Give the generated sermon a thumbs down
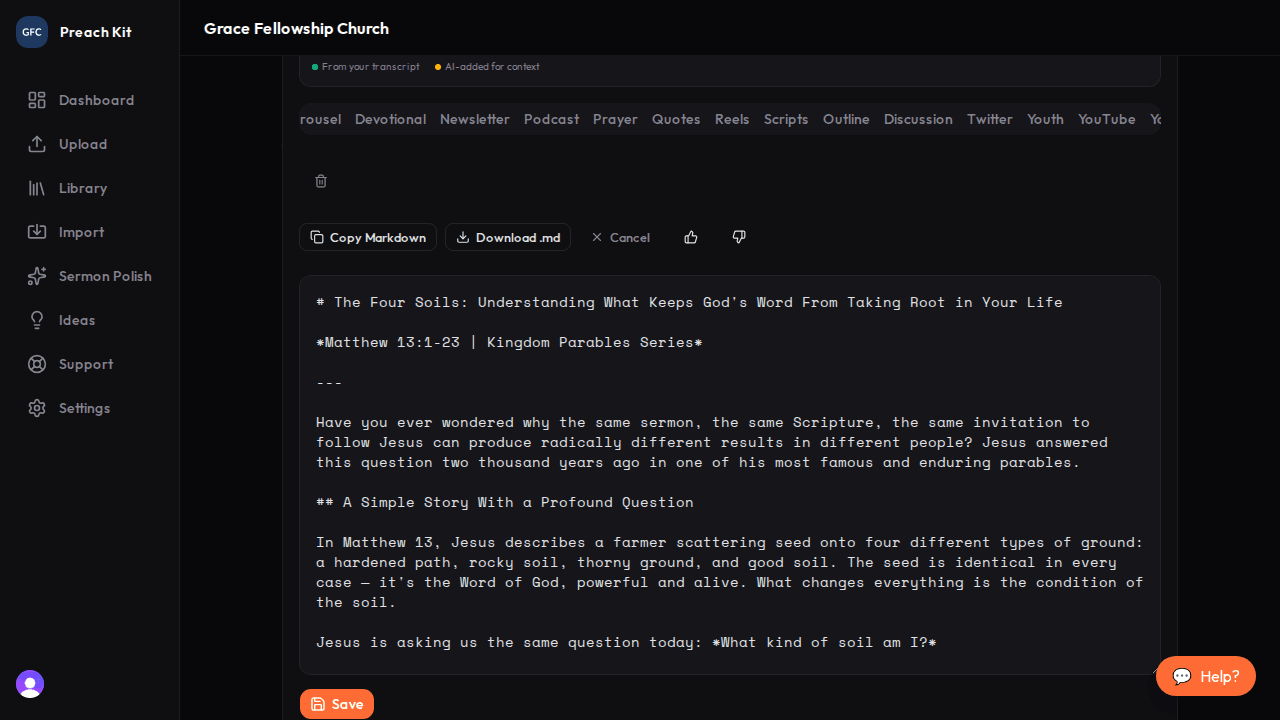Viewport: 1280px width, 720px height. [739, 237]
